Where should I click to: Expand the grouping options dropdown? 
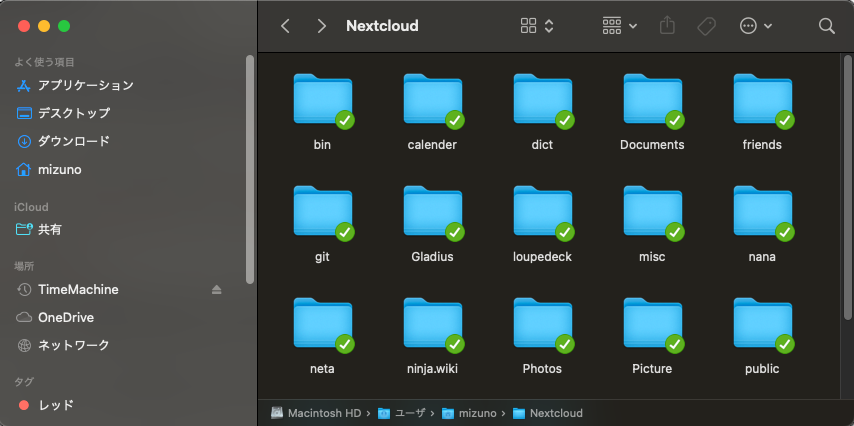click(620, 26)
